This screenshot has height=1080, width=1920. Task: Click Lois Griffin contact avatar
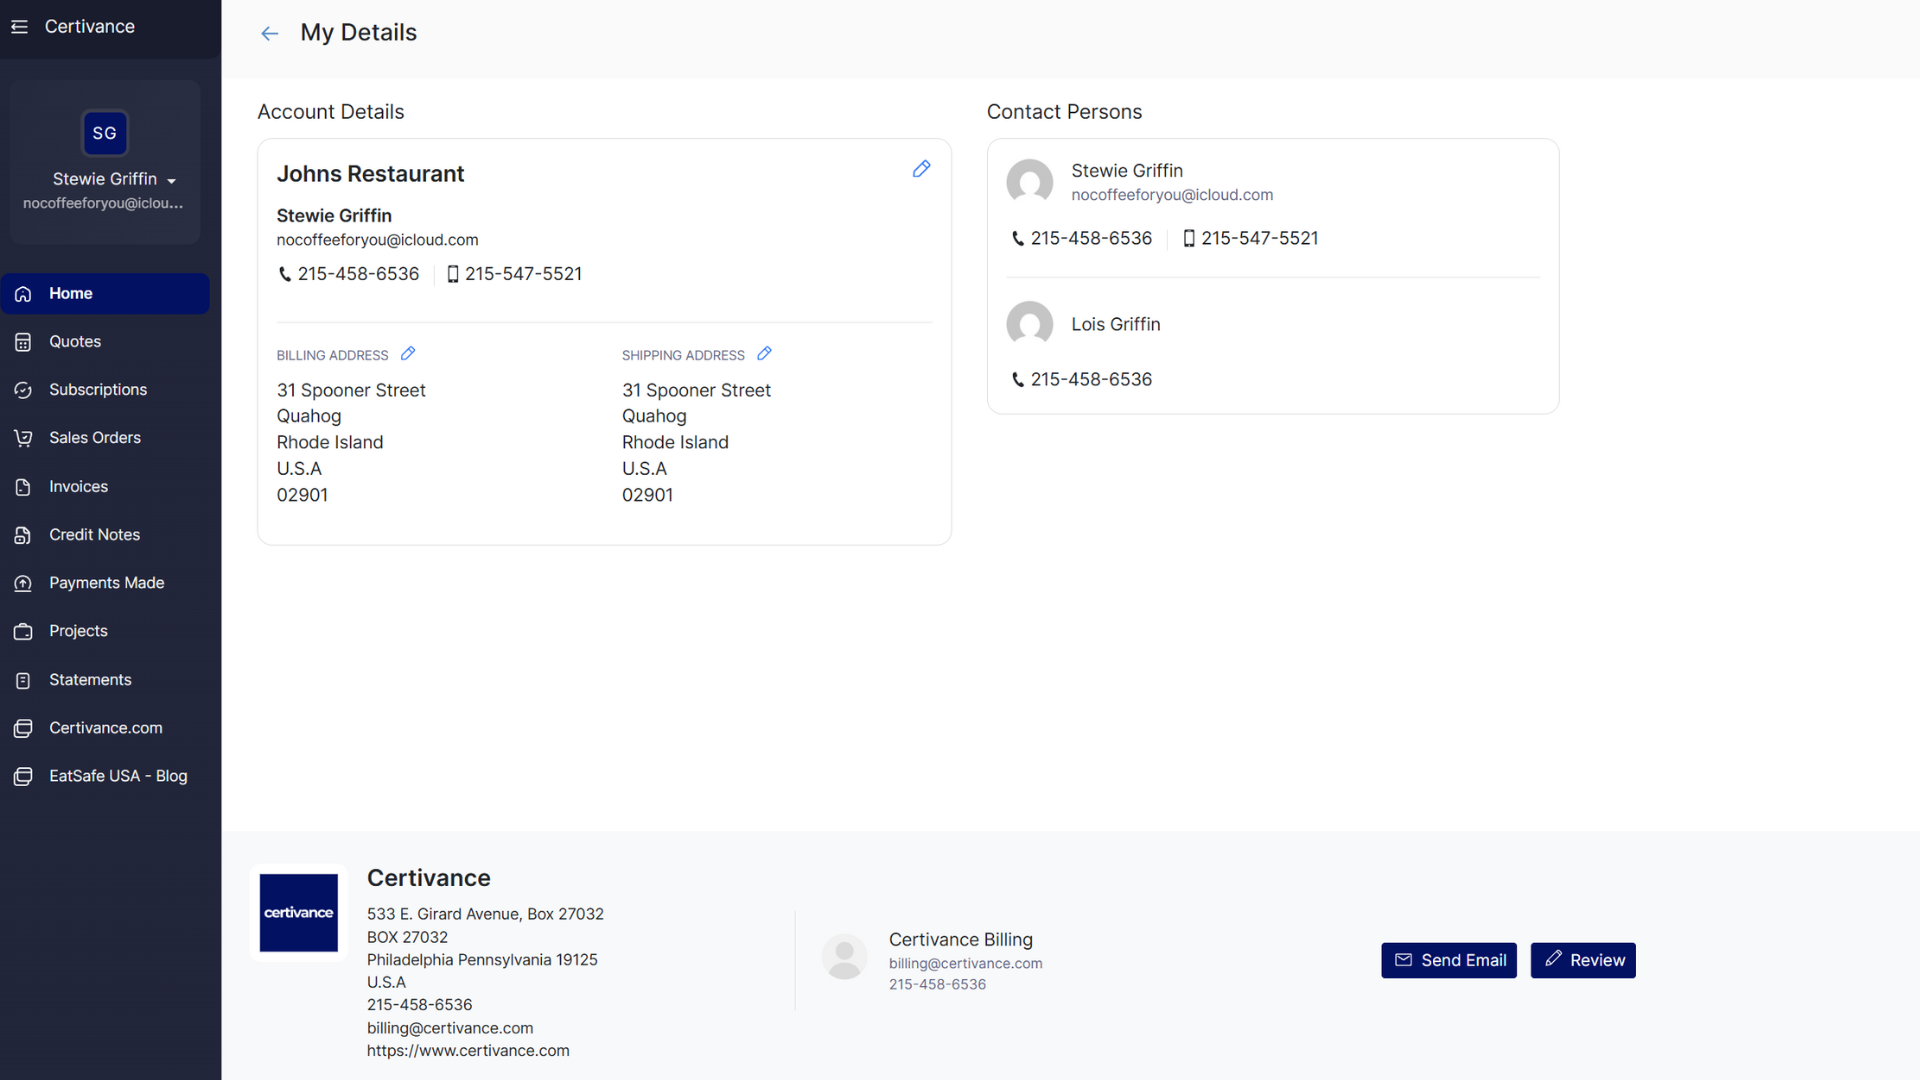coord(1029,324)
